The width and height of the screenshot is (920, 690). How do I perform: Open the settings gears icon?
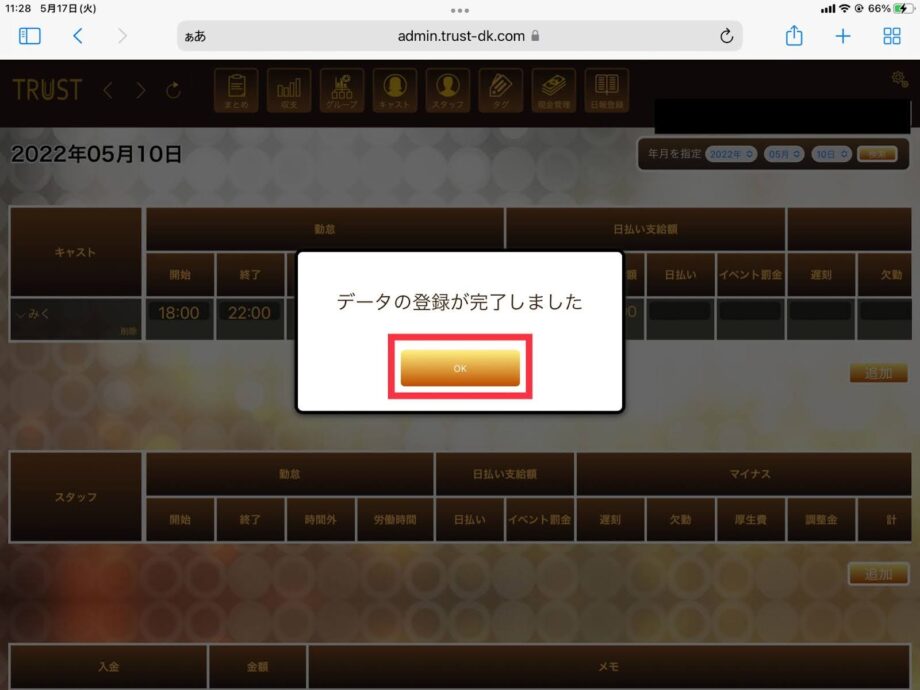[899, 79]
